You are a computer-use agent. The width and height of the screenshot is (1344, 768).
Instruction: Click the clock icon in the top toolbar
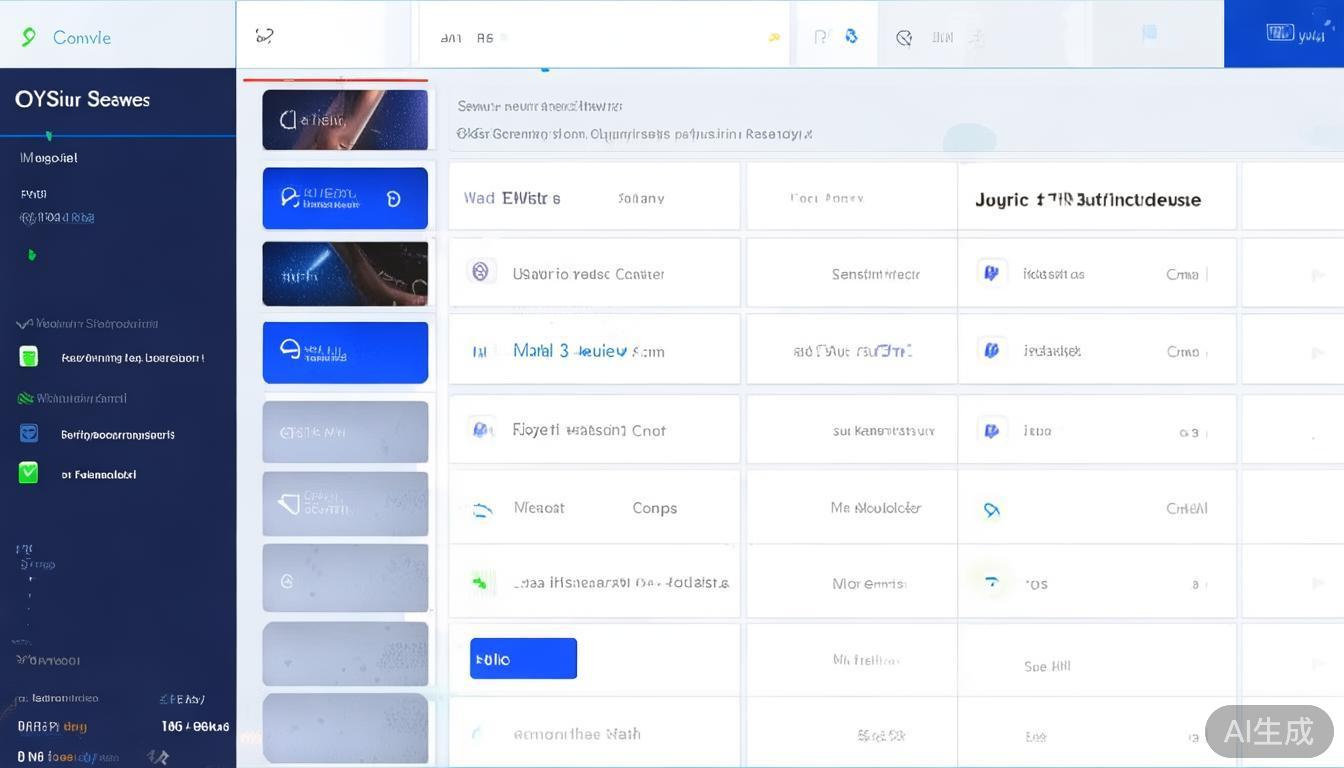coord(904,37)
